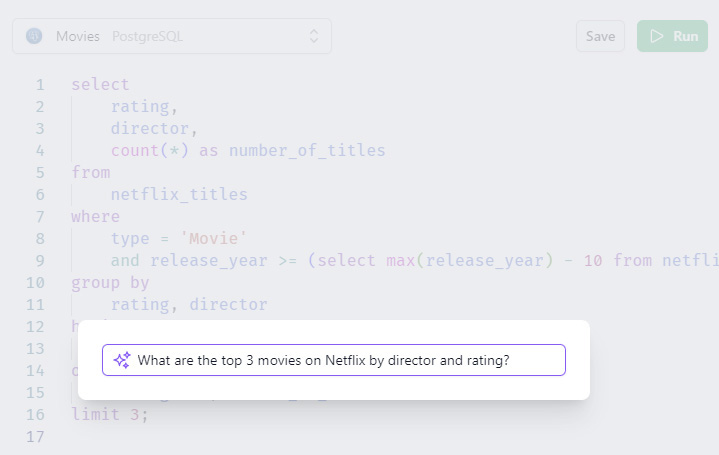Click the Movies database icon
Image resolution: width=719 pixels, height=455 pixels.
tap(34, 36)
